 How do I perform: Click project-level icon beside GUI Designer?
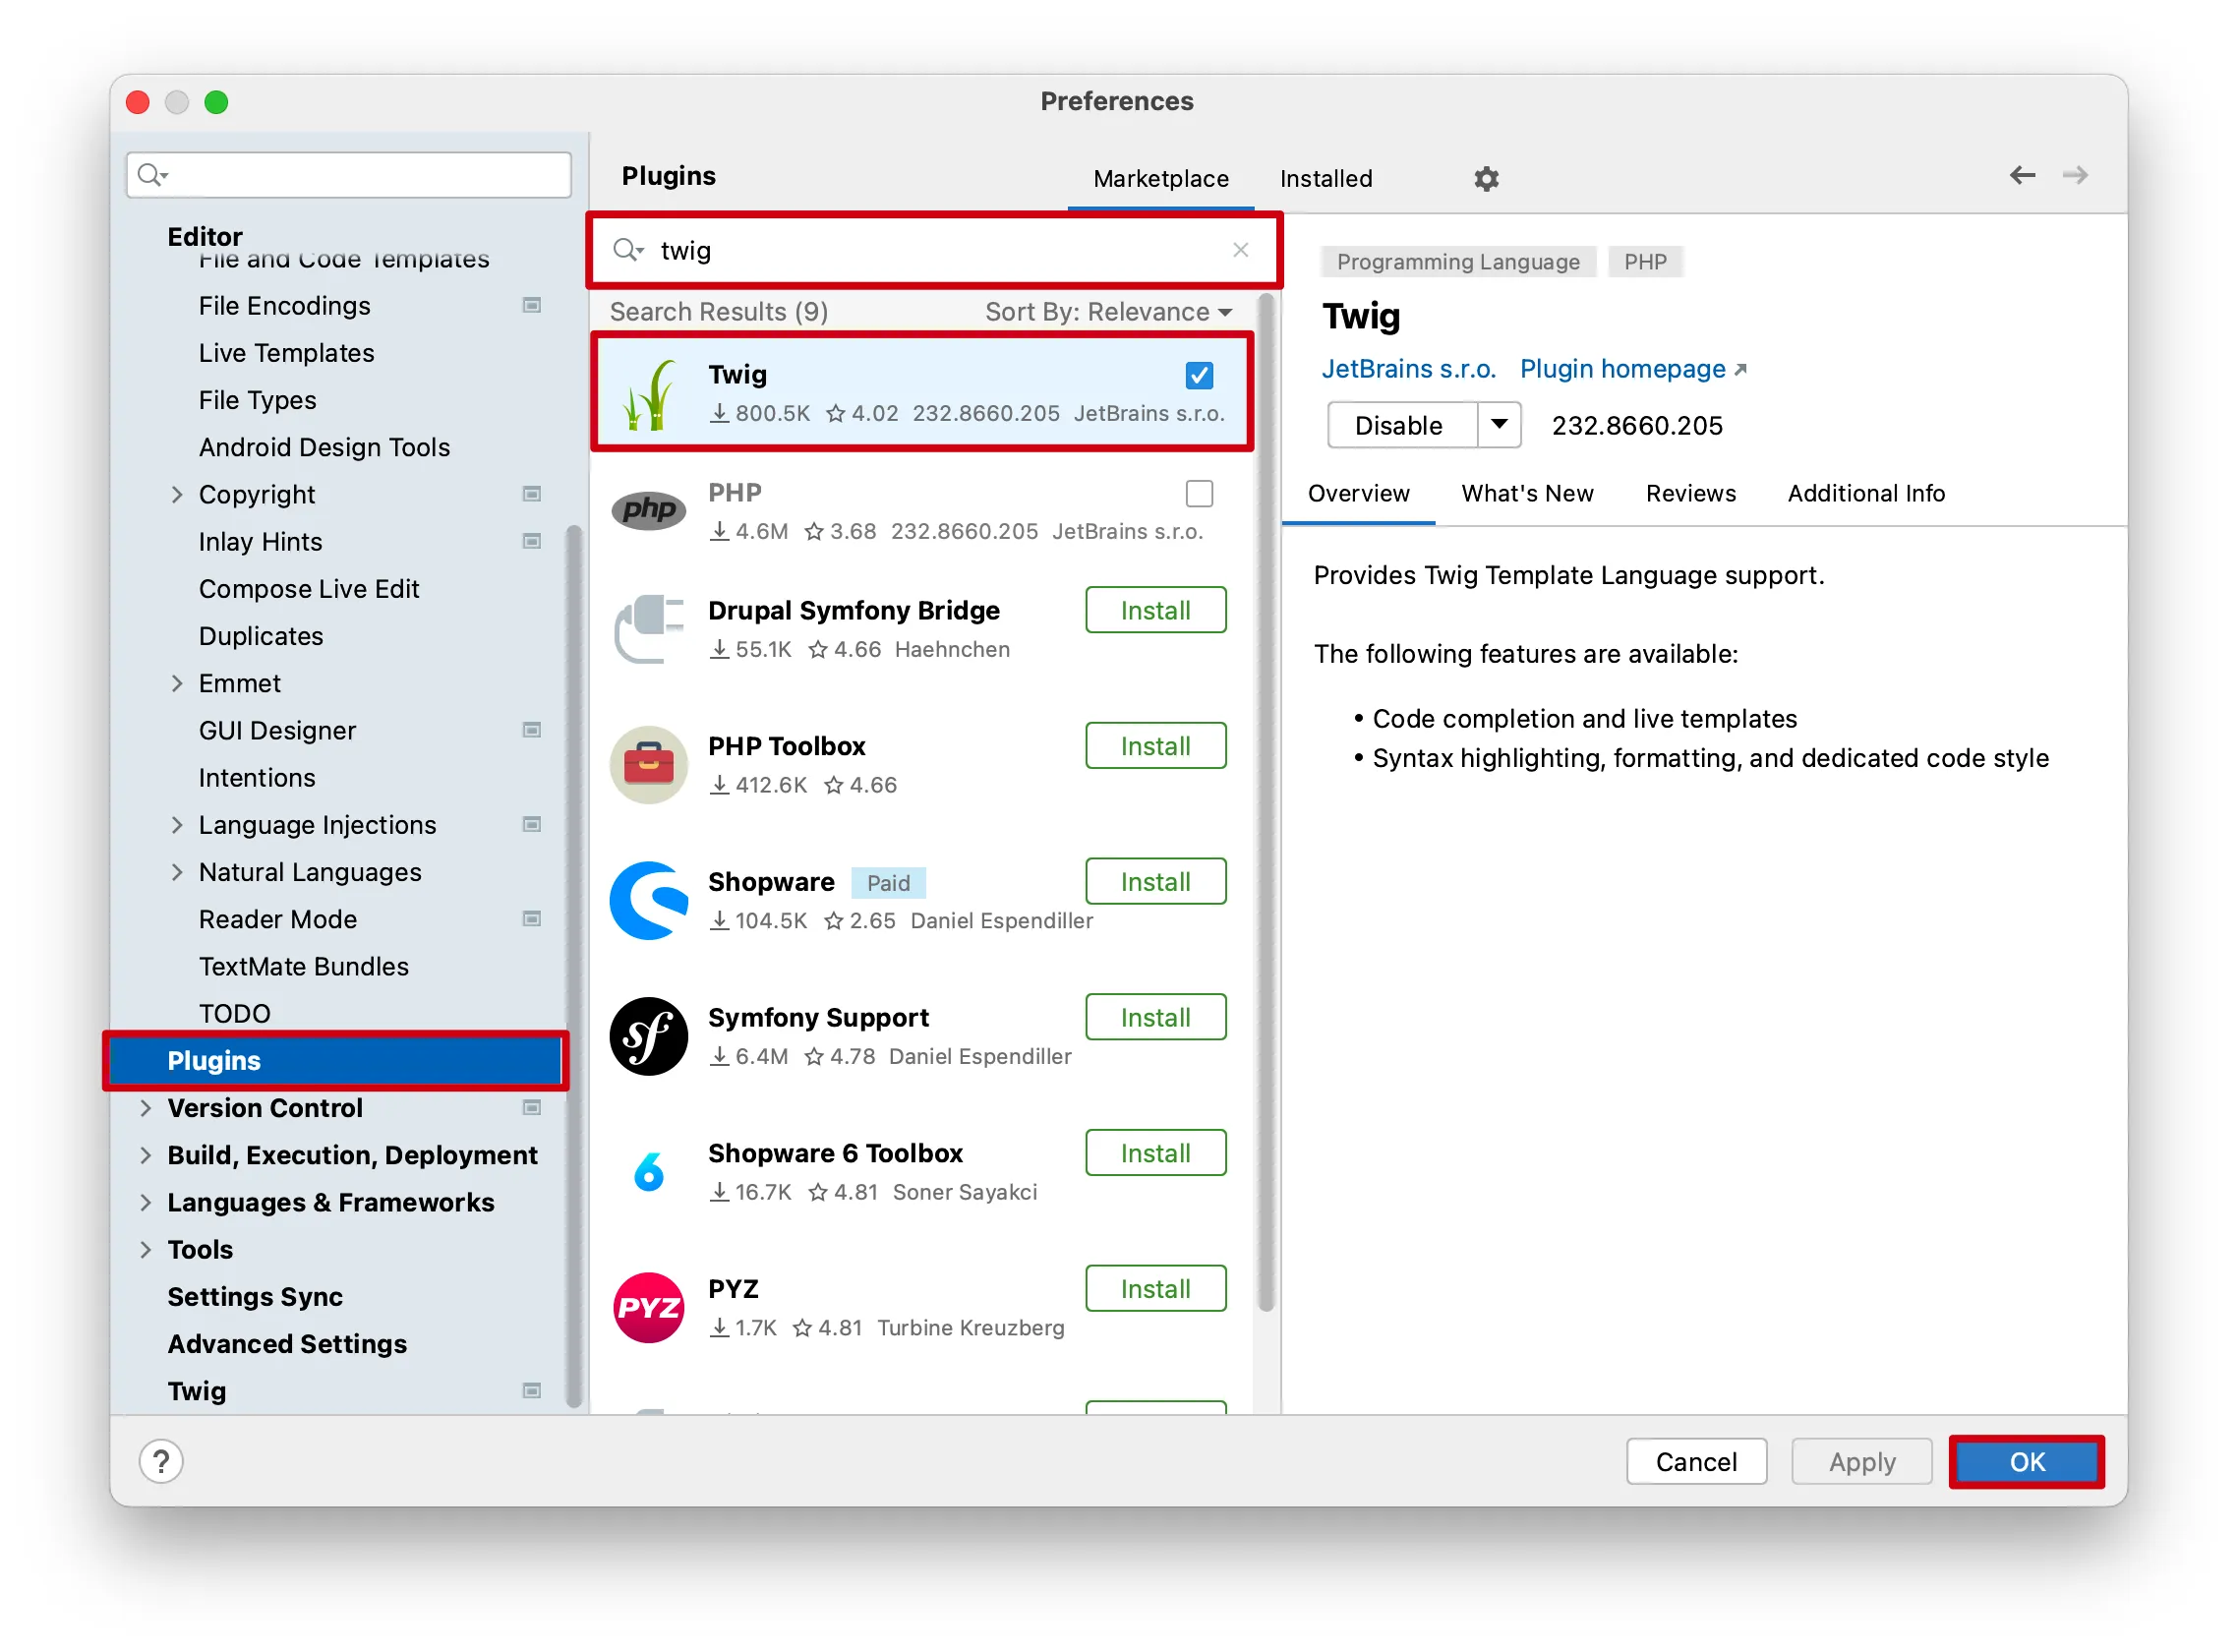tap(532, 730)
